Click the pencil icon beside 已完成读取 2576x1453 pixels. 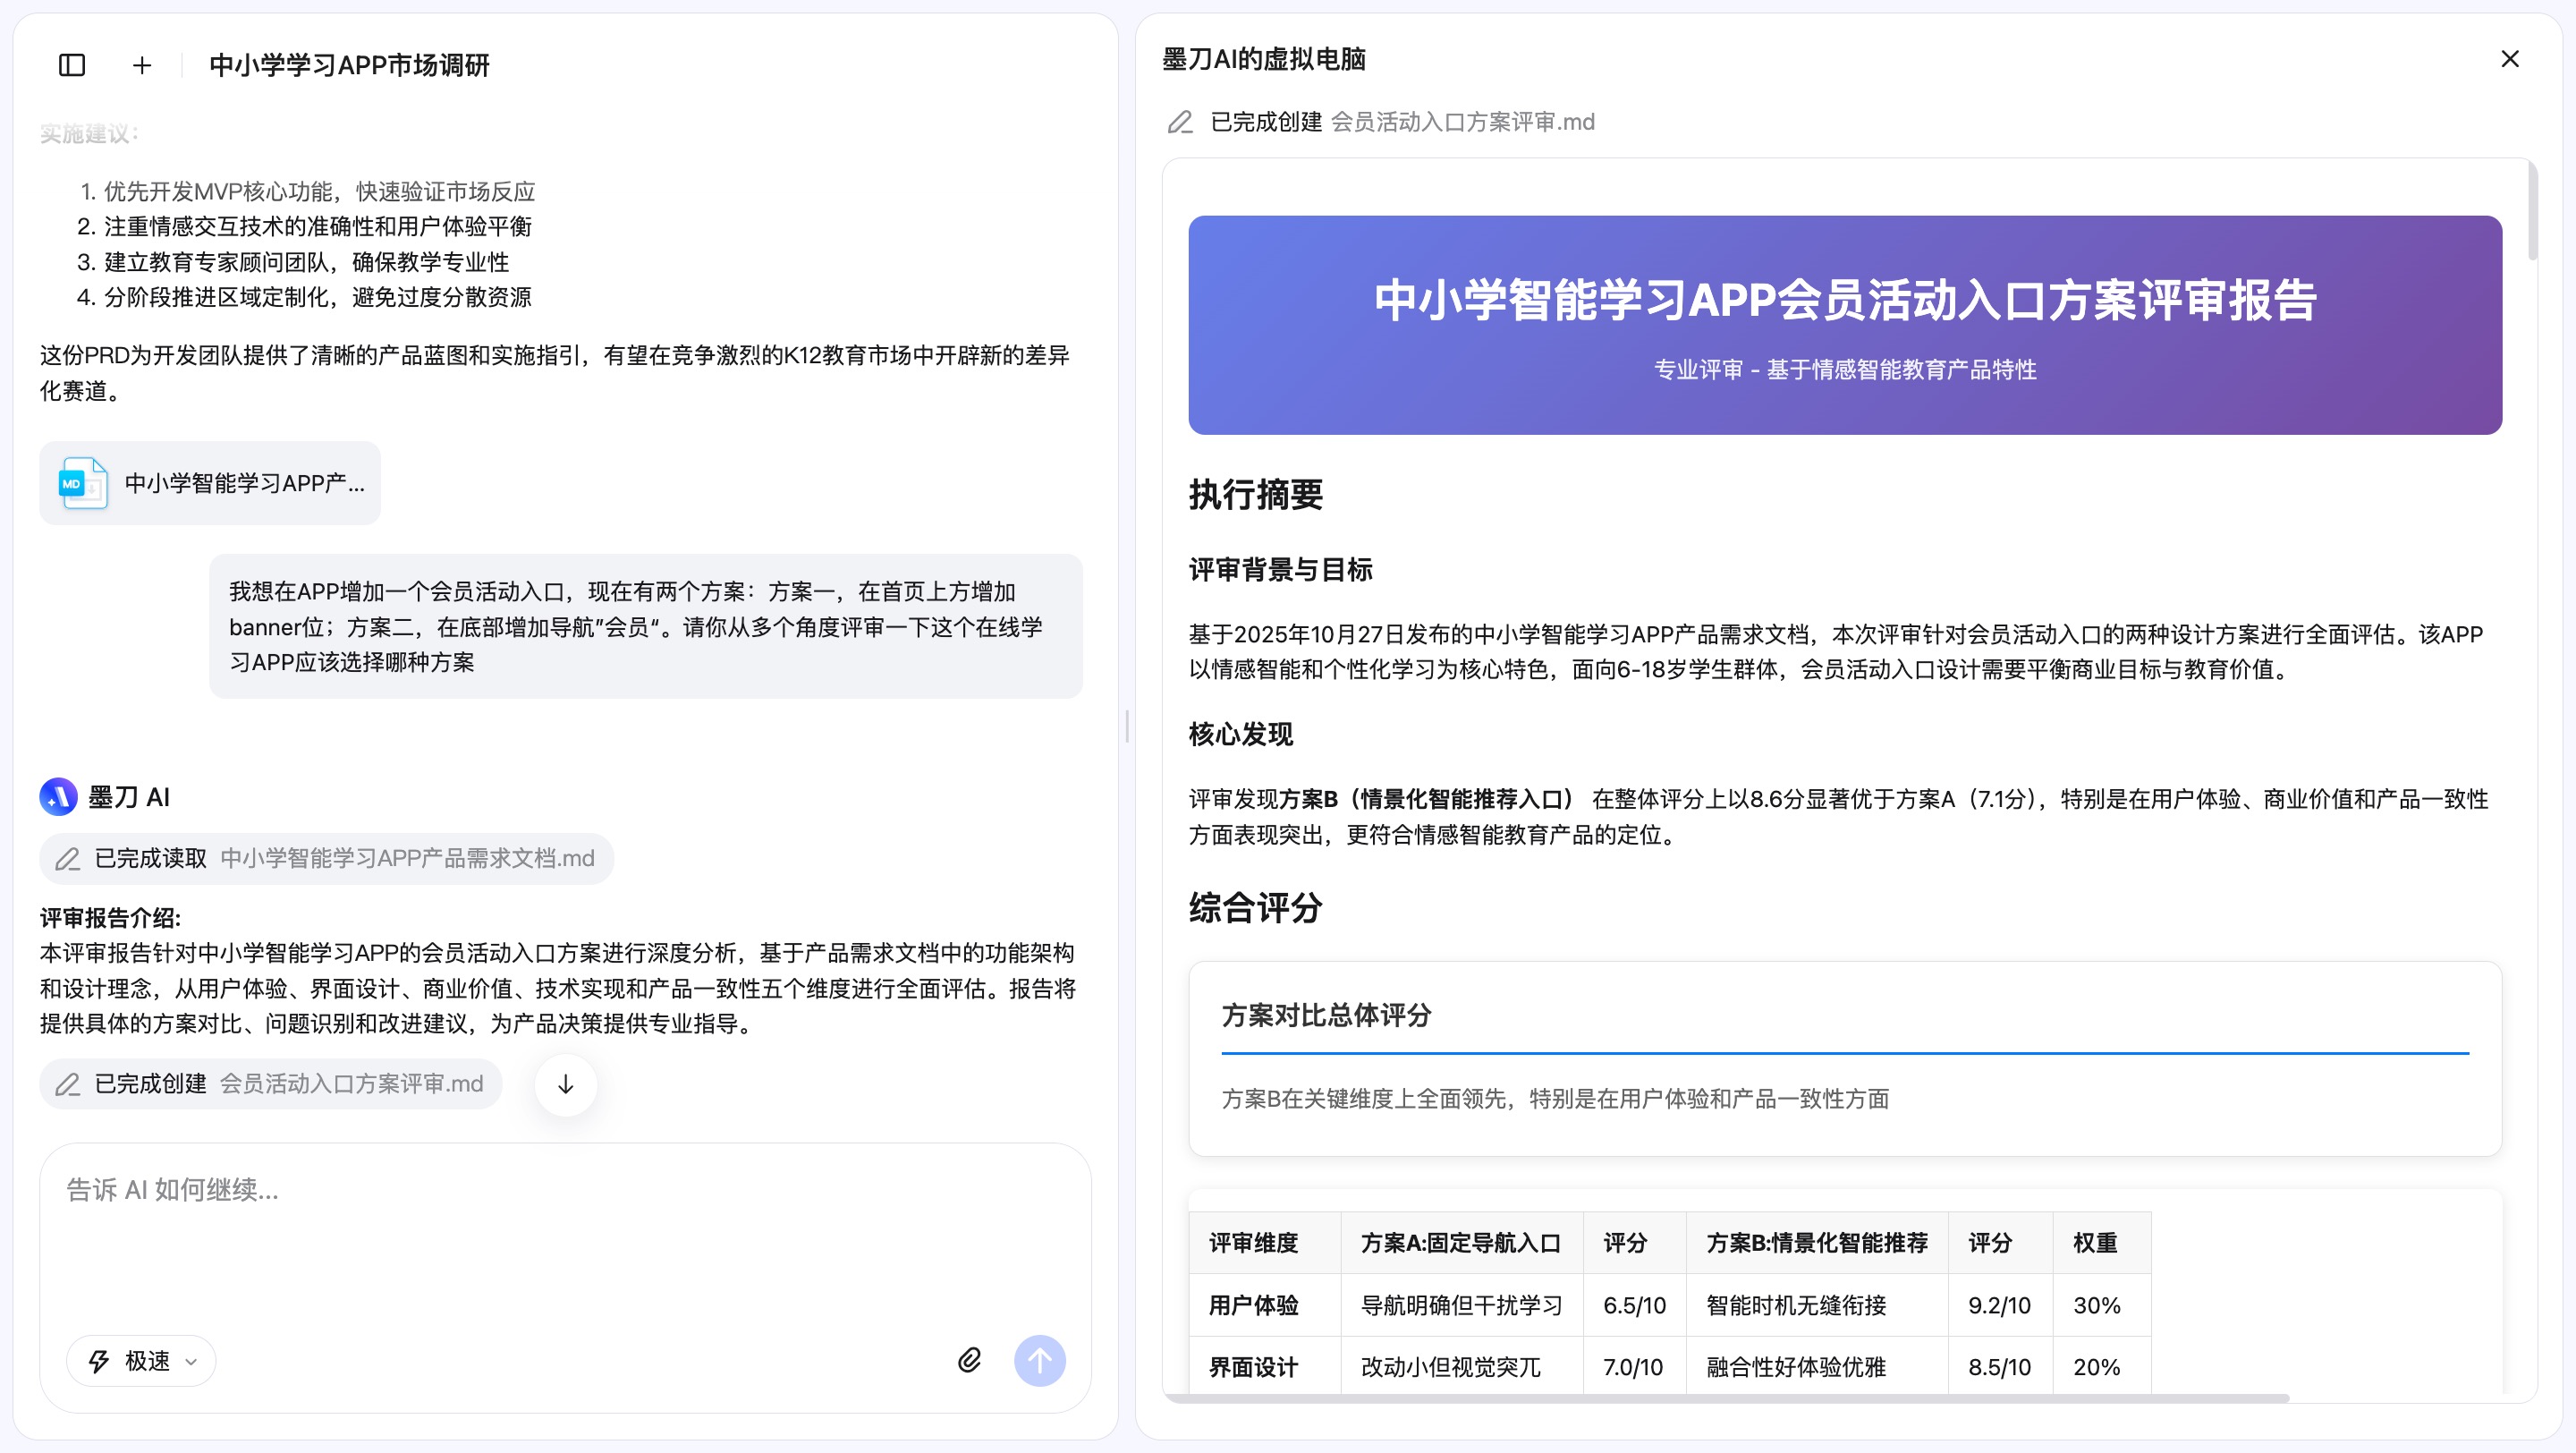(x=68, y=858)
